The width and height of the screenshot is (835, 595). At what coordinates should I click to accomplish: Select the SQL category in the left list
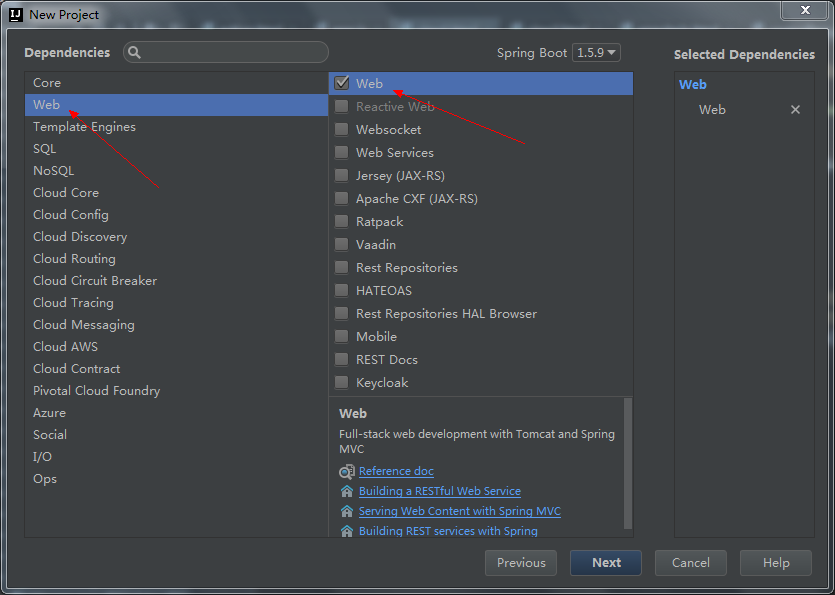point(45,148)
